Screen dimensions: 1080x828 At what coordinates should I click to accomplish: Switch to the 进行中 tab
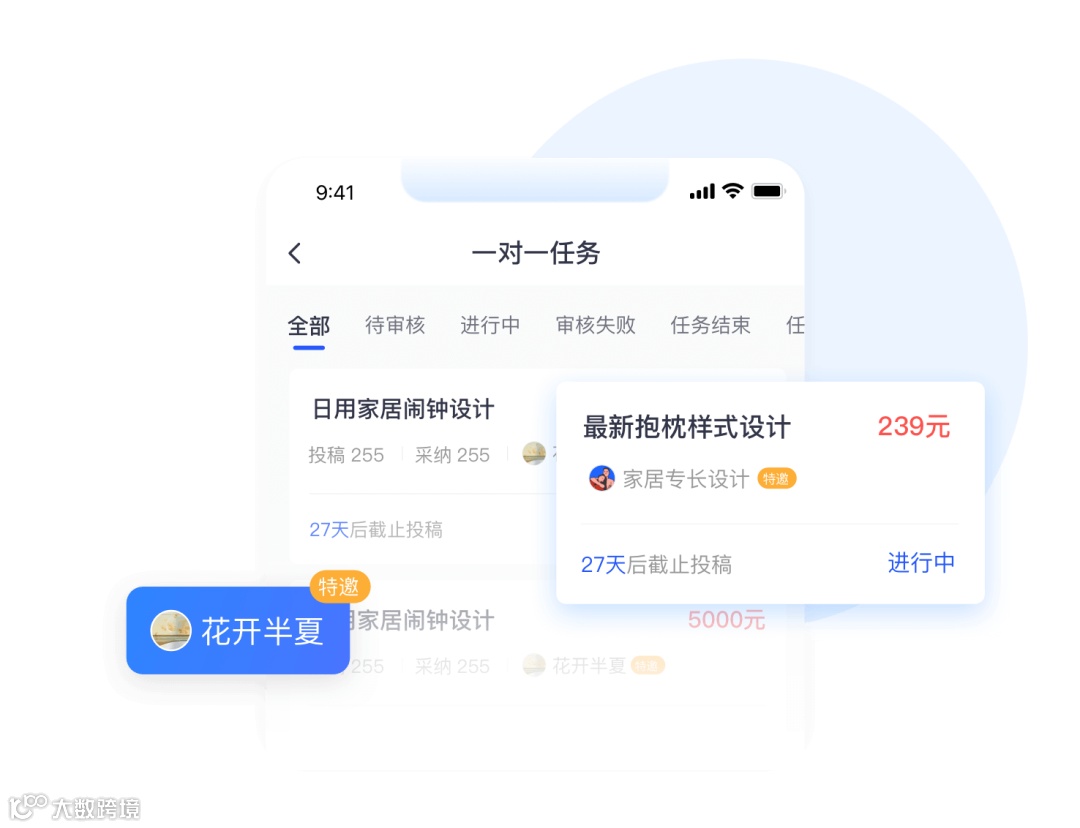pos(490,324)
